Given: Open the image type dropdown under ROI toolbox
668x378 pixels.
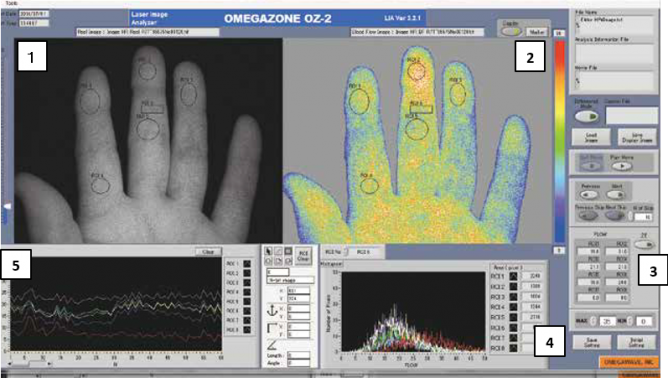Looking at the screenshot, I should coord(290,280).
